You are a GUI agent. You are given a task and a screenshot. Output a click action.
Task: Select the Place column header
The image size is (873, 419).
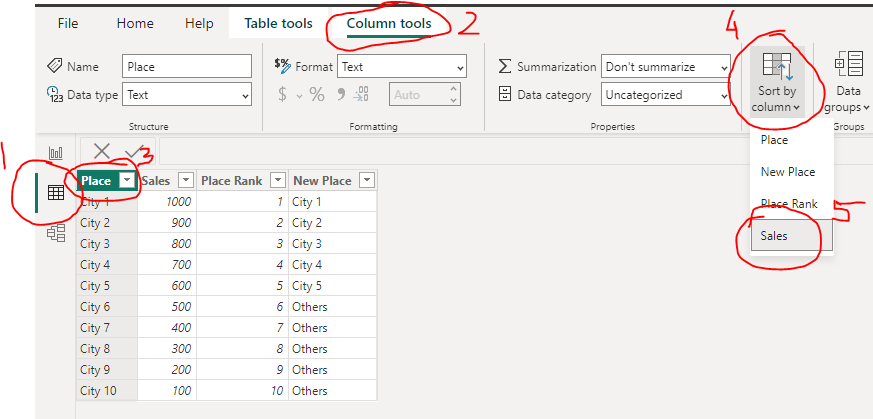tap(97, 180)
